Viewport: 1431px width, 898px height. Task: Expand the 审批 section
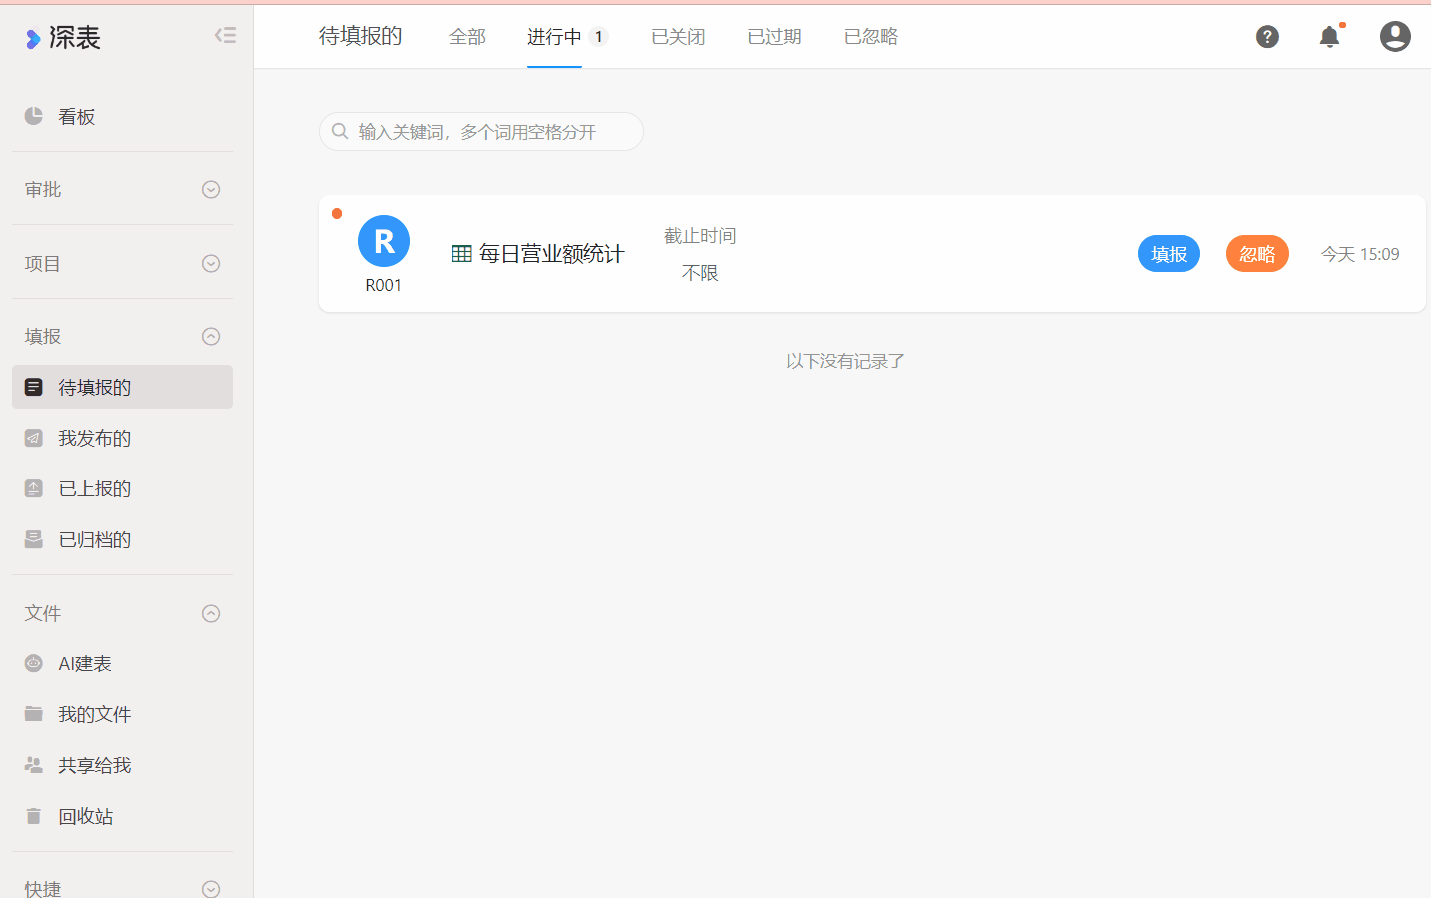click(211, 190)
